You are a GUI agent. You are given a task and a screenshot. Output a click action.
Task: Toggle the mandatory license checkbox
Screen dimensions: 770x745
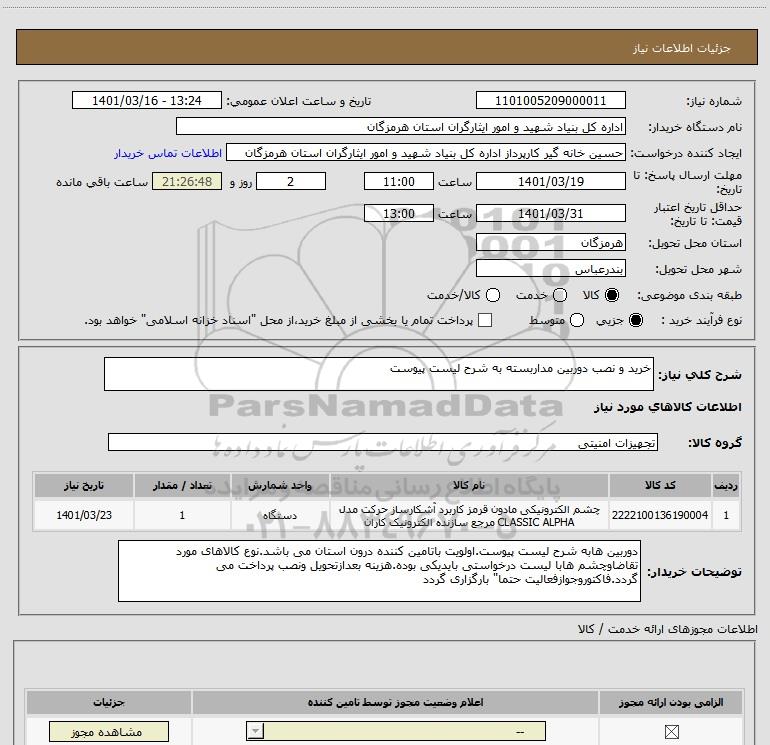pos(671,732)
